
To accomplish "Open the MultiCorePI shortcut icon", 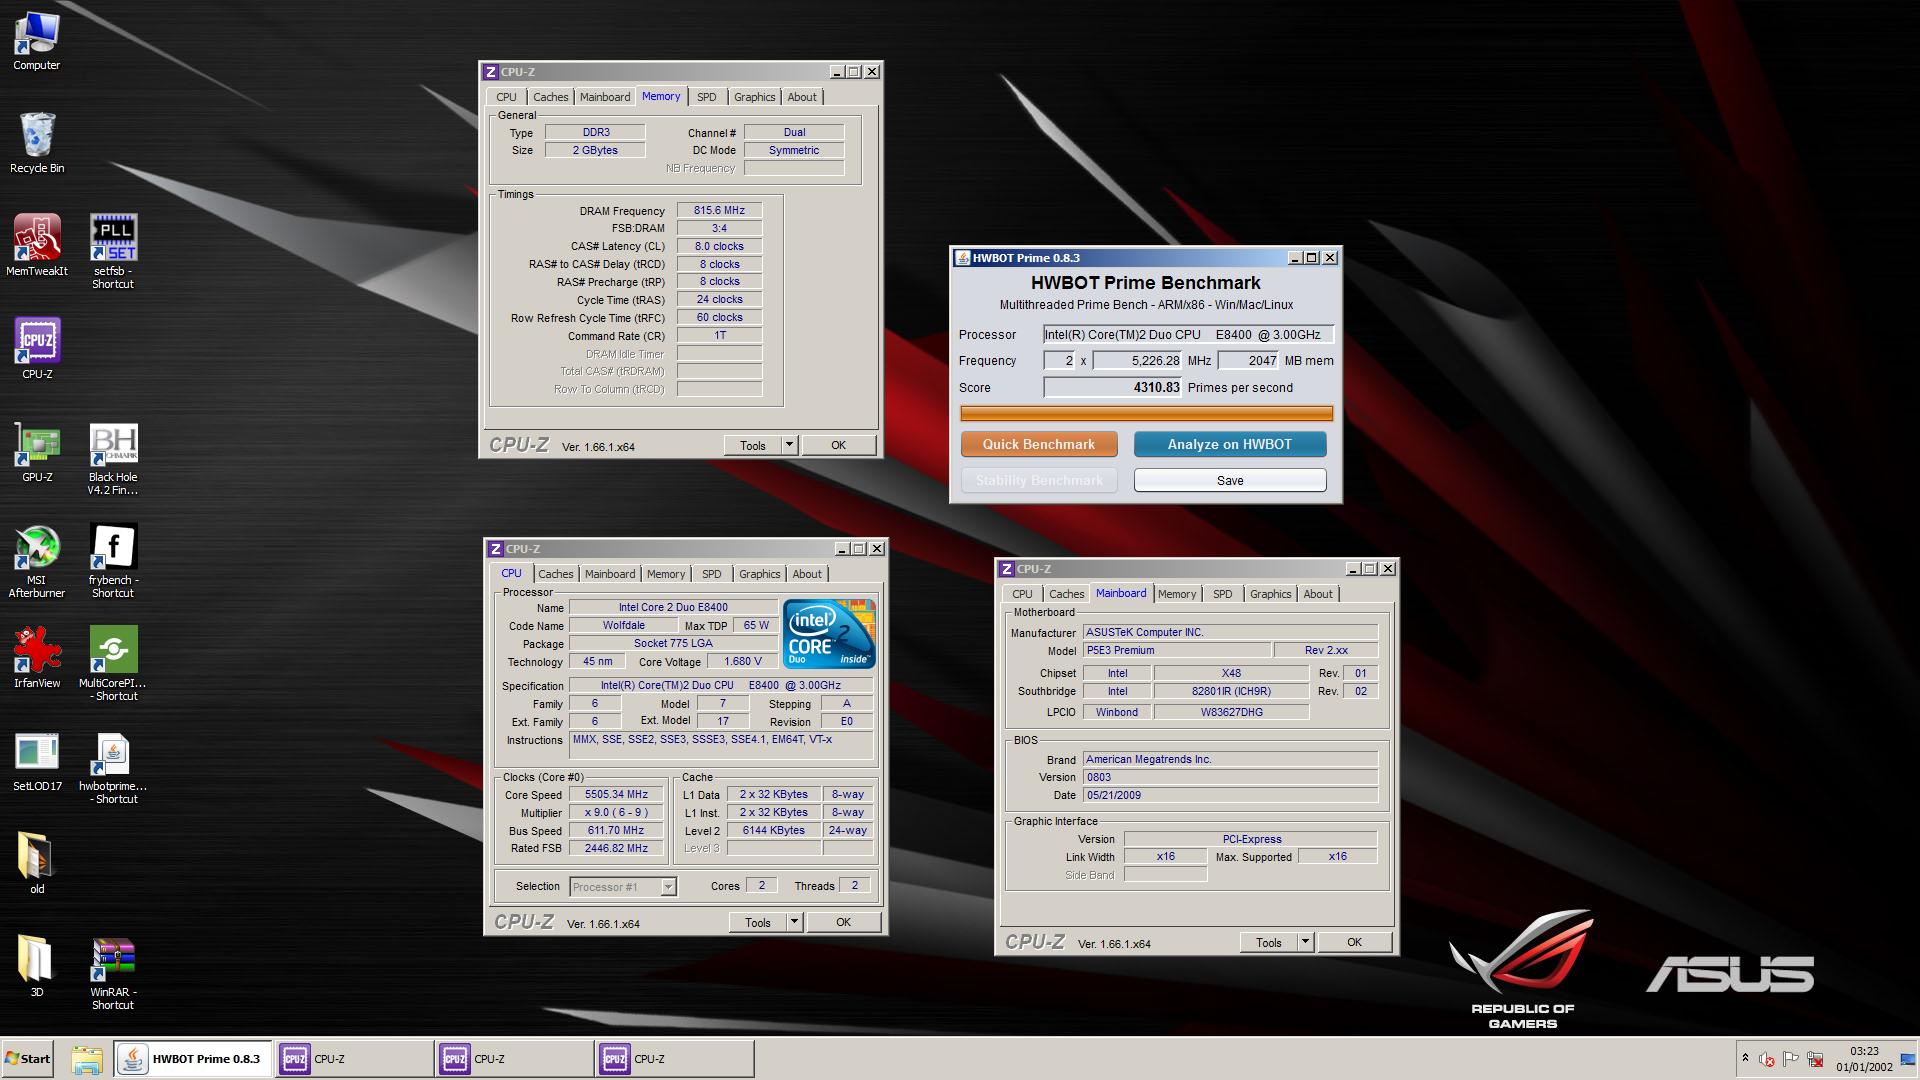I will pyautogui.click(x=113, y=663).
